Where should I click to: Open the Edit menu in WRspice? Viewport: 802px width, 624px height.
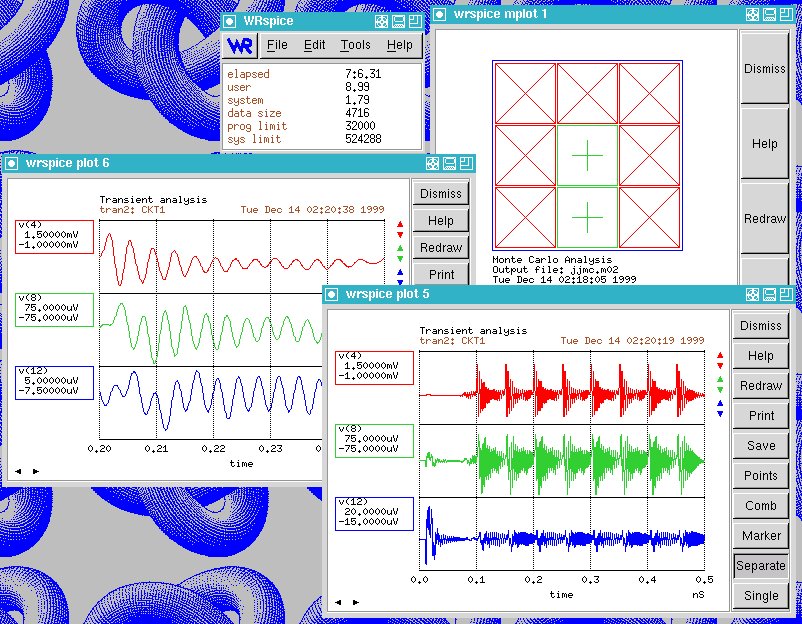coord(315,45)
